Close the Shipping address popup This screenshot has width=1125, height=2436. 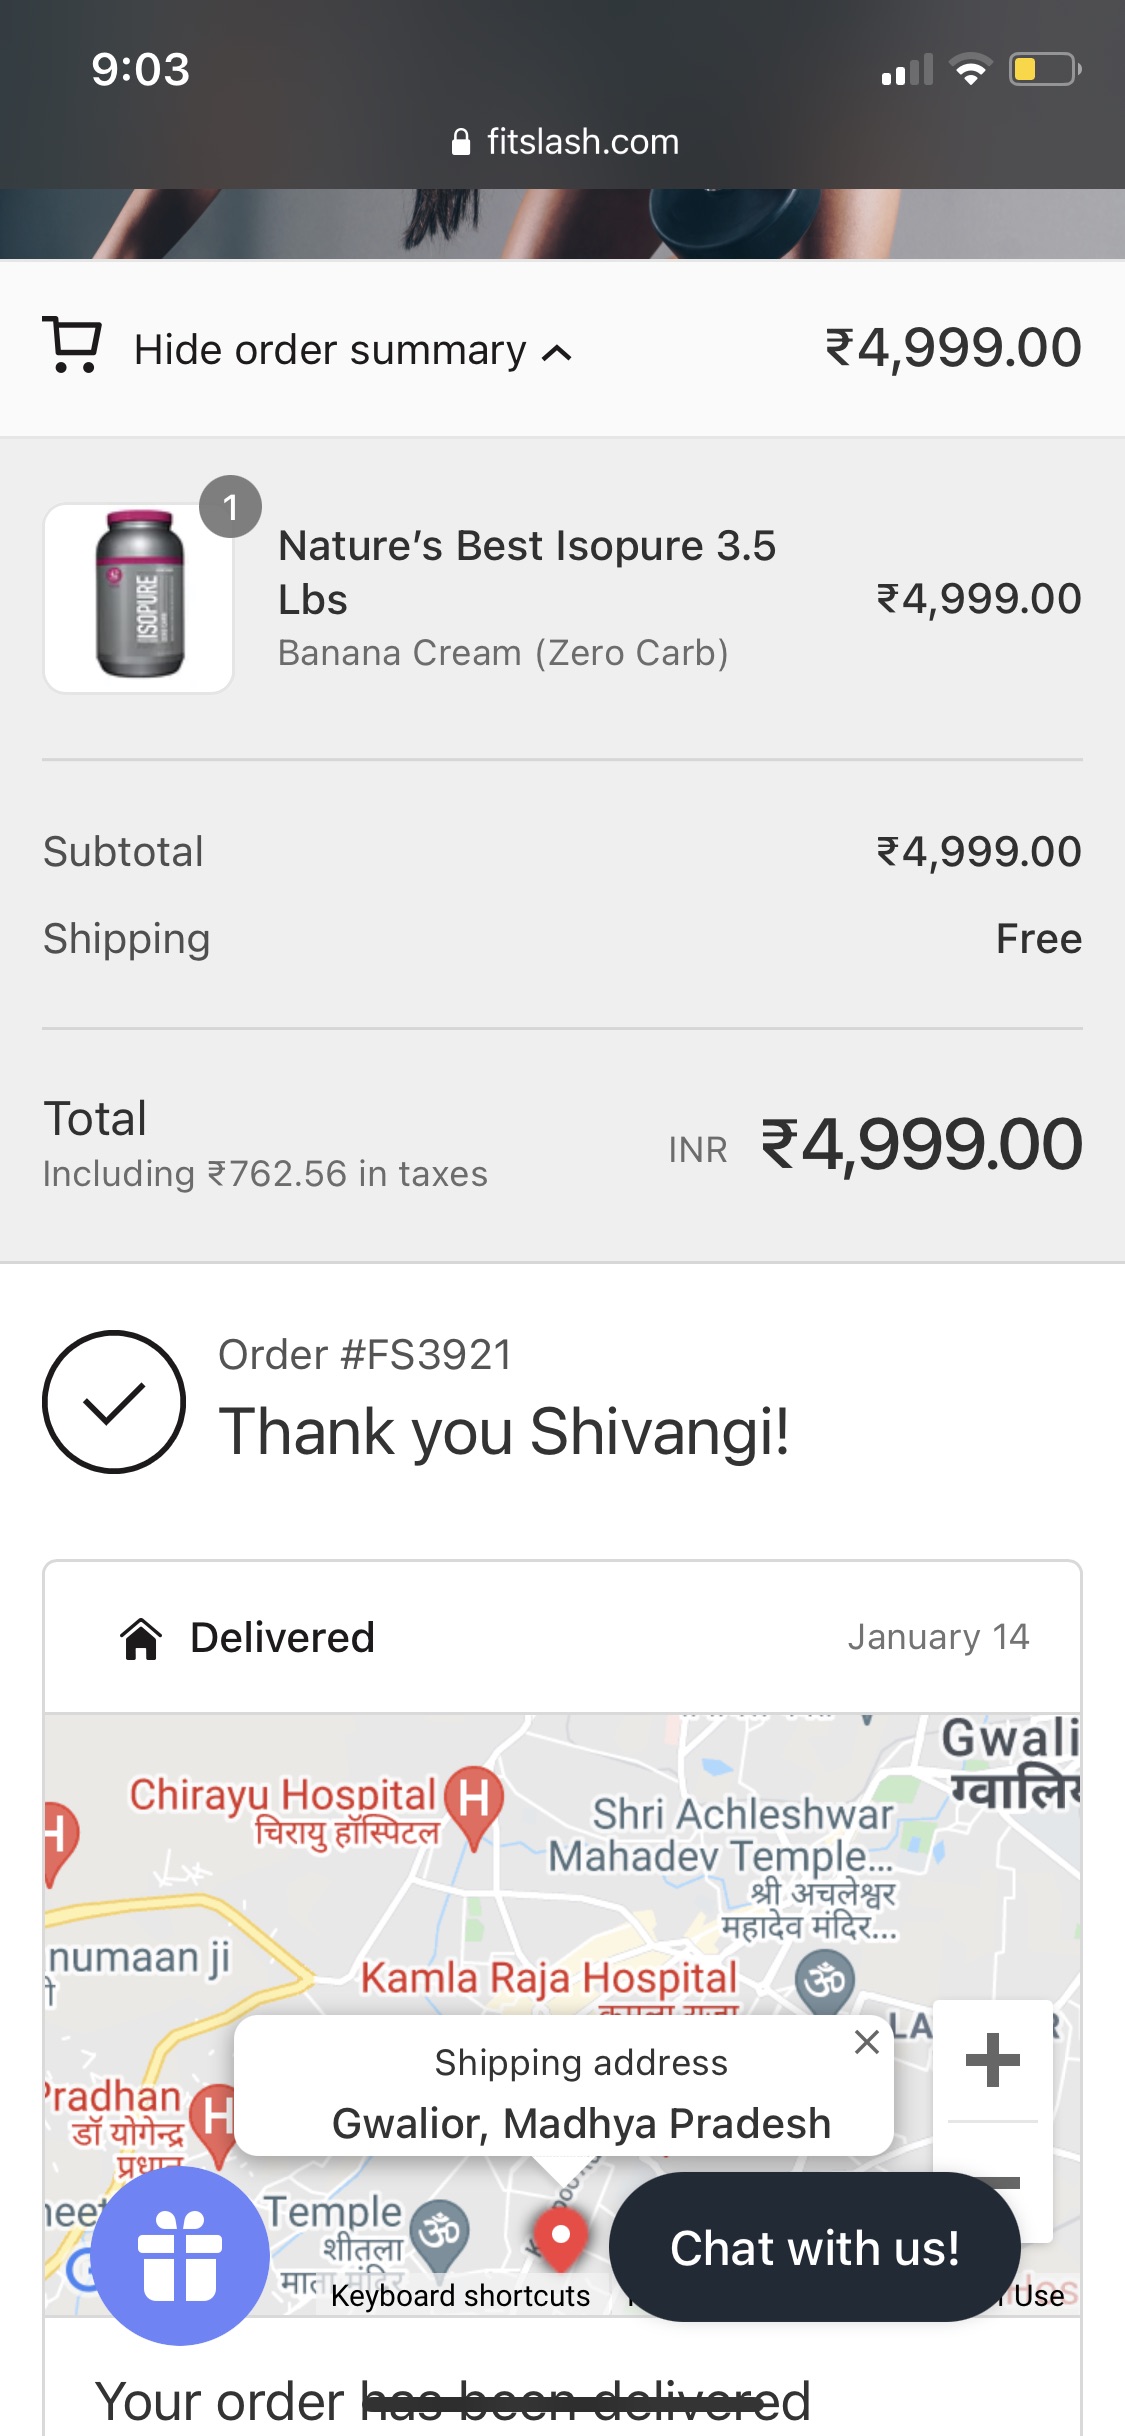tap(867, 2042)
